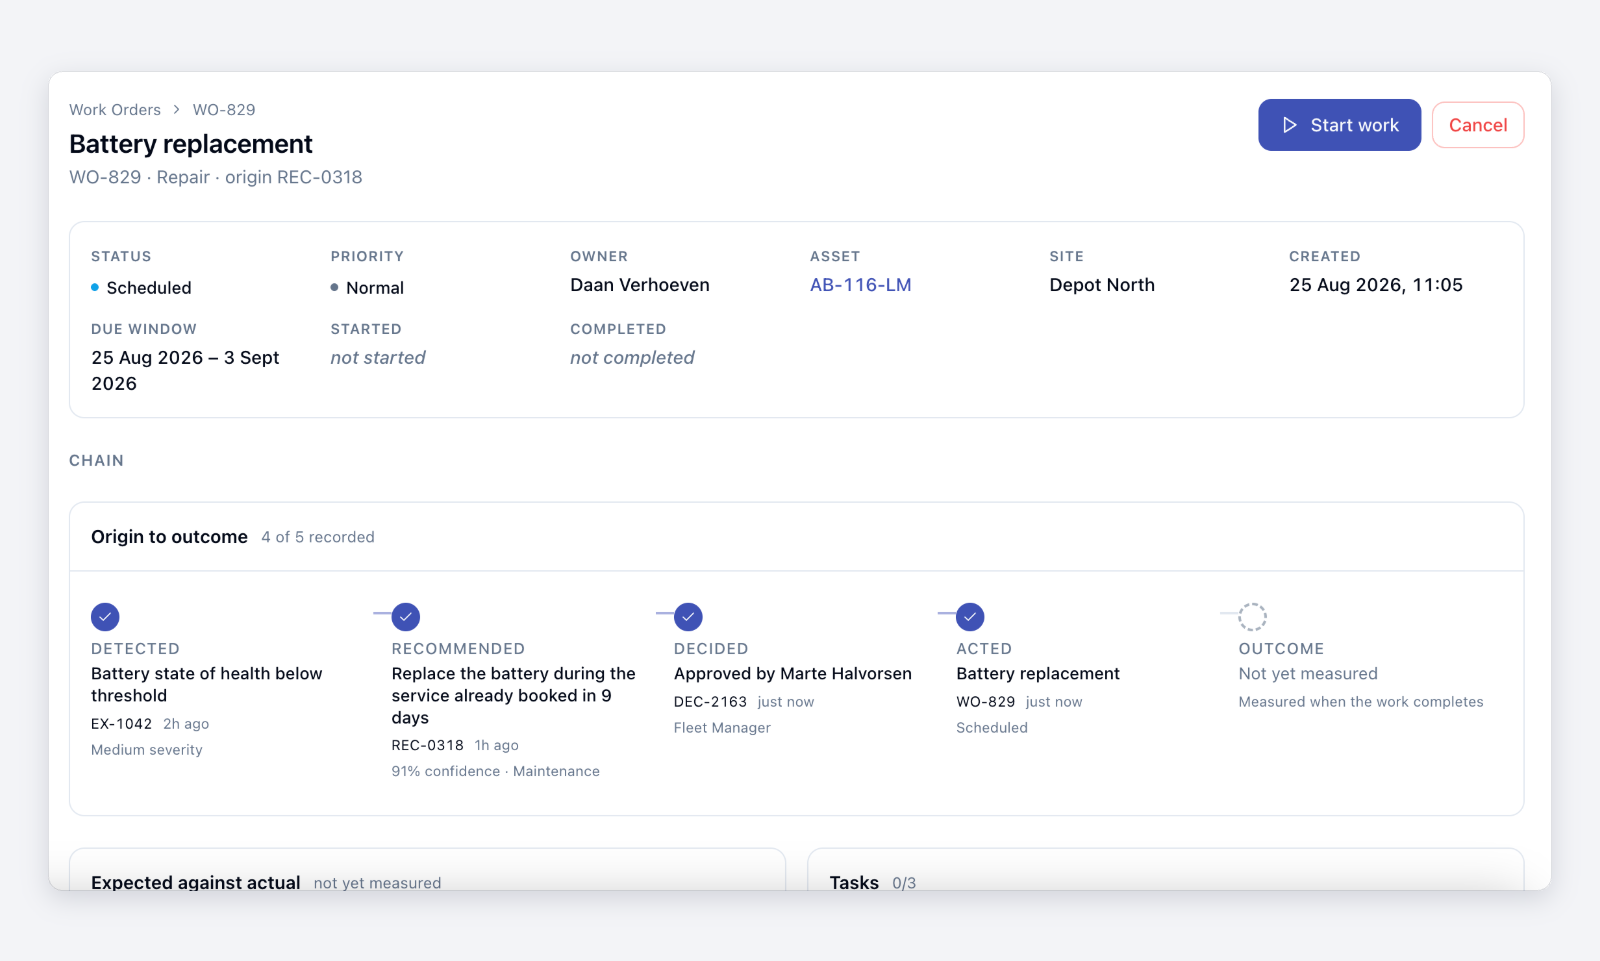Click the 'not started' value
Screen dimensions: 1600x961
point(378,358)
